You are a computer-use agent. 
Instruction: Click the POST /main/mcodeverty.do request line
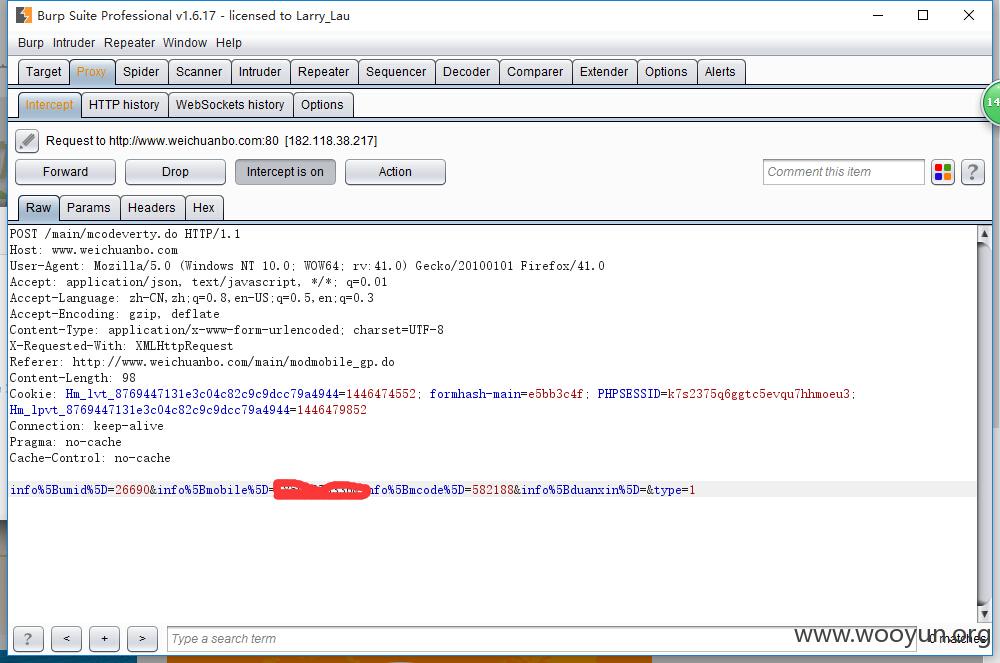pyautogui.click(x=125, y=234)
